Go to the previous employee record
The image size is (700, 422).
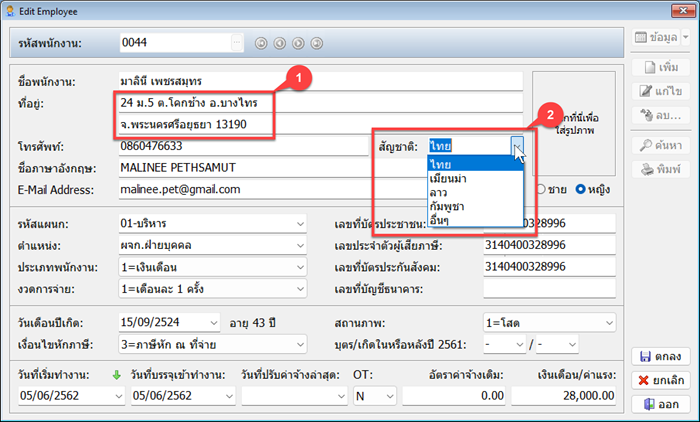[279, 43]
